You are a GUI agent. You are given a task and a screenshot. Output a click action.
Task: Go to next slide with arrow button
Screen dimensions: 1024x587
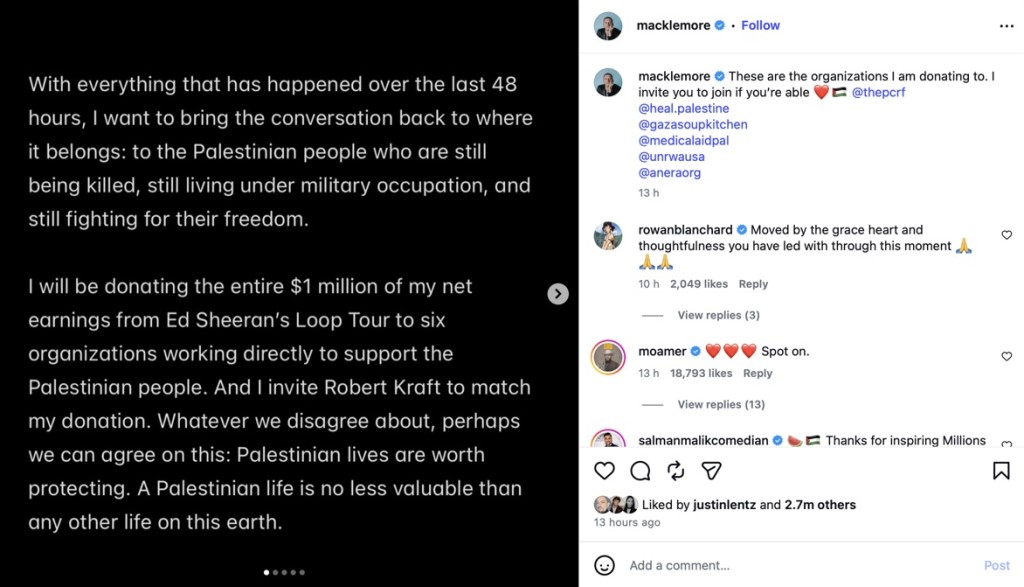558,294
